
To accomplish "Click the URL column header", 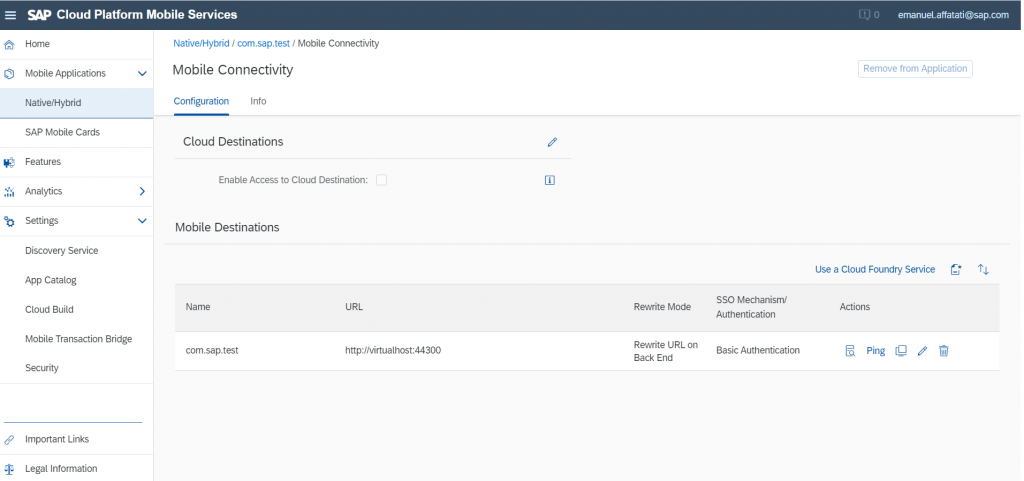I will pos(354,307).
